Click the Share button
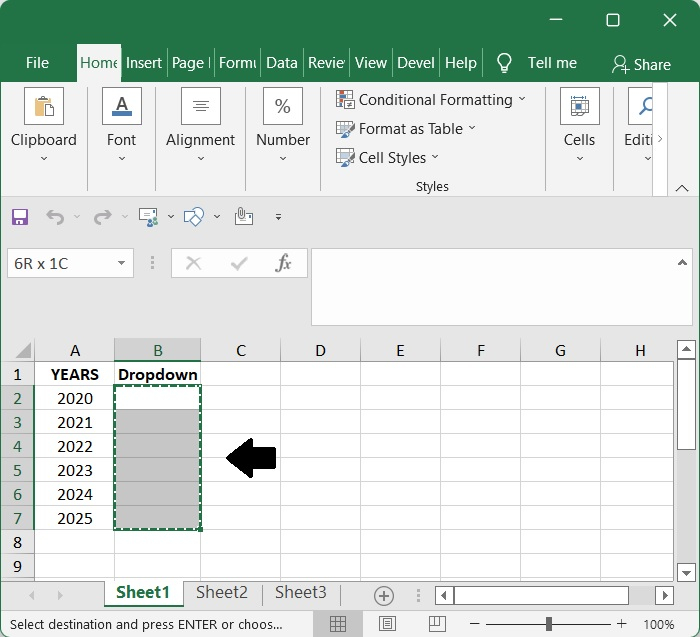Viewport: 700px width, 637px height. (641, 64)
